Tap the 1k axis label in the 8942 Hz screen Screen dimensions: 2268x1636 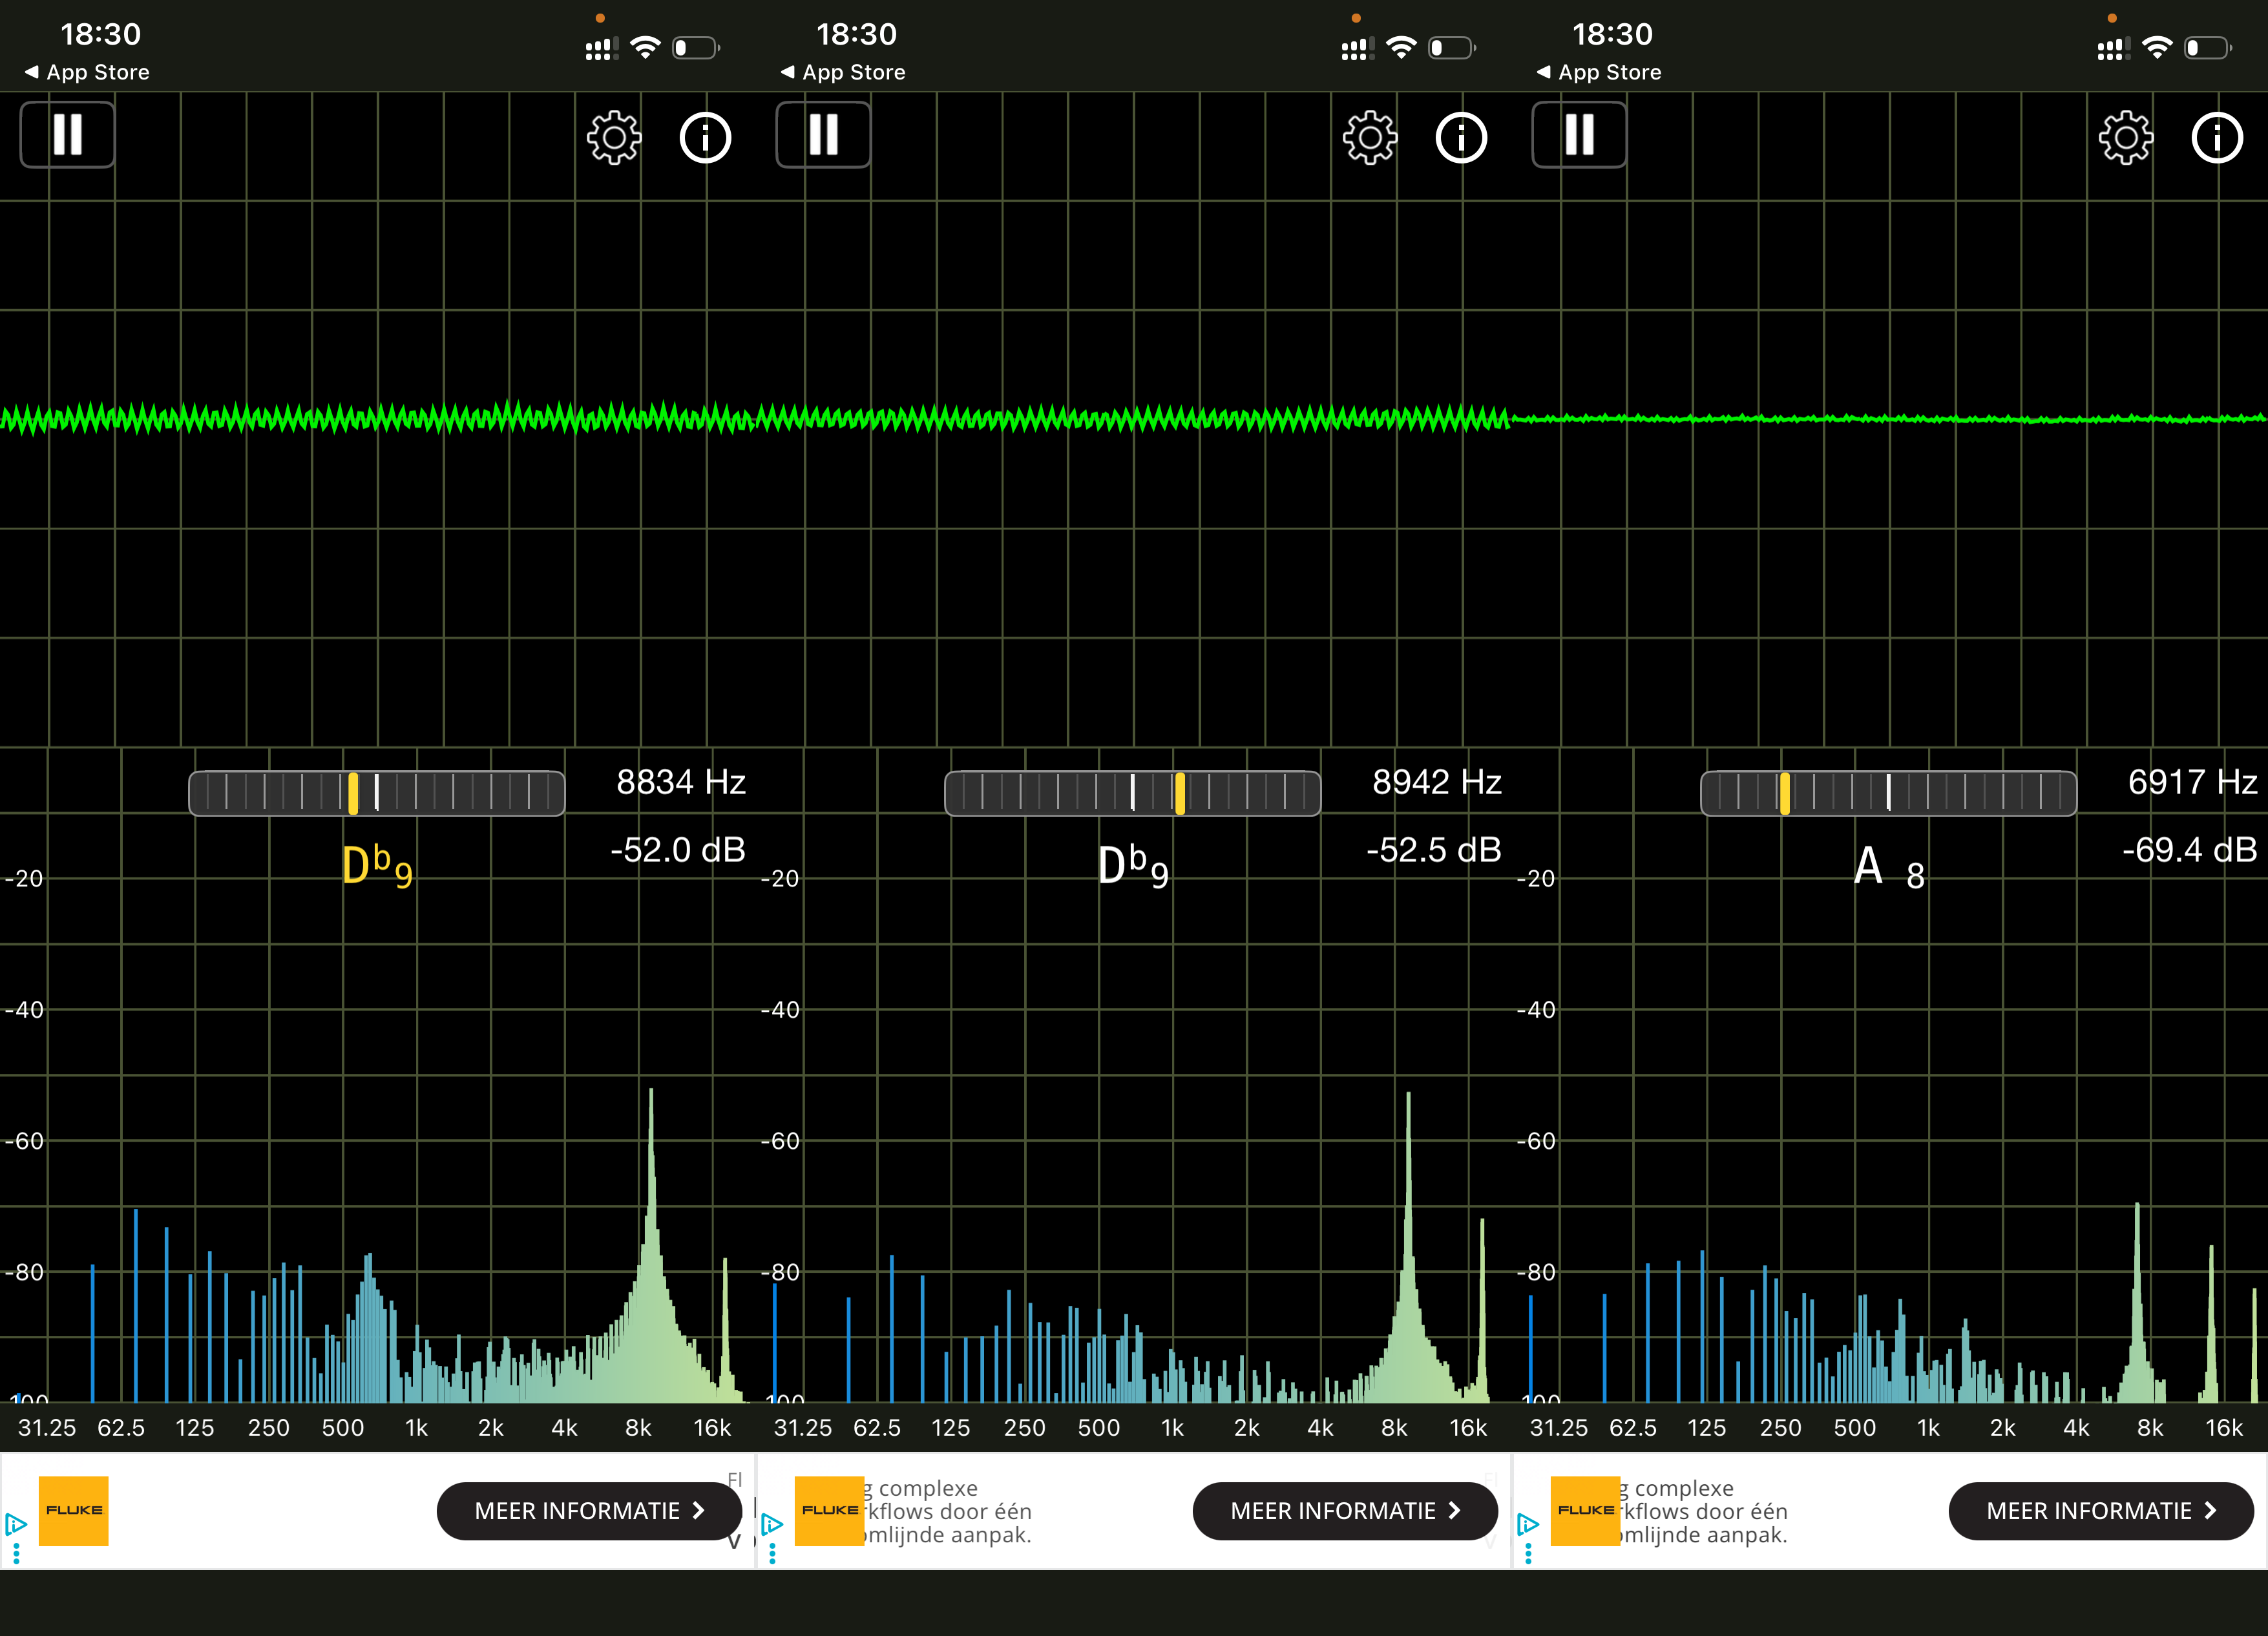(1172, 1428)
